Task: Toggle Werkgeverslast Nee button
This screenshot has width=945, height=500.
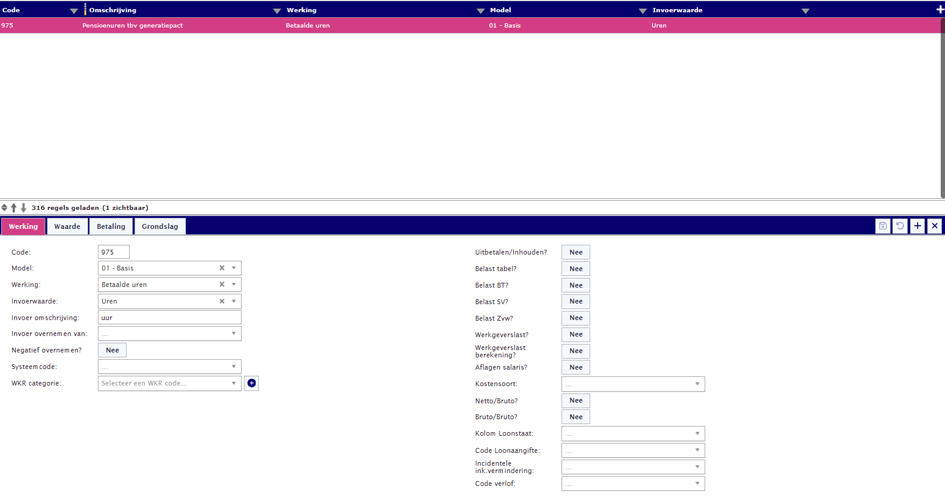Action: (576, 334)
